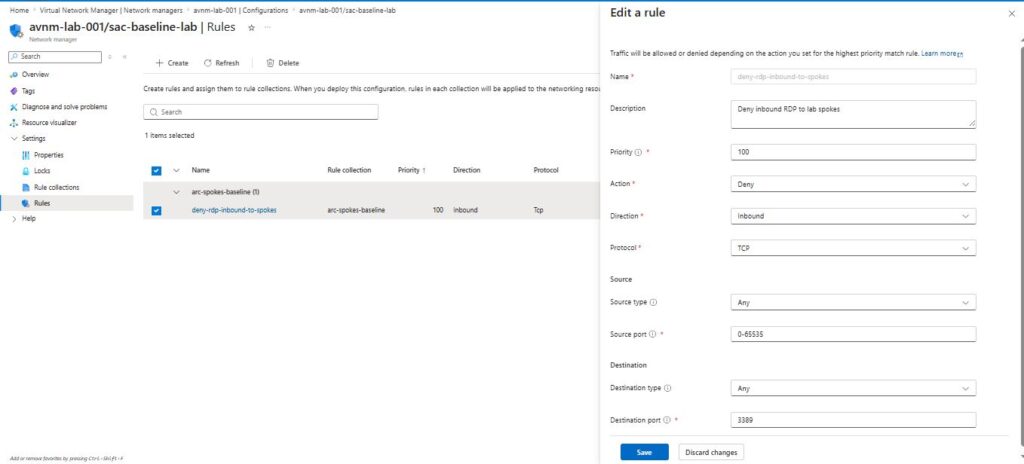Click Discard changes
Viewport: 1024px width, 464px height.
tap(711, 452)
